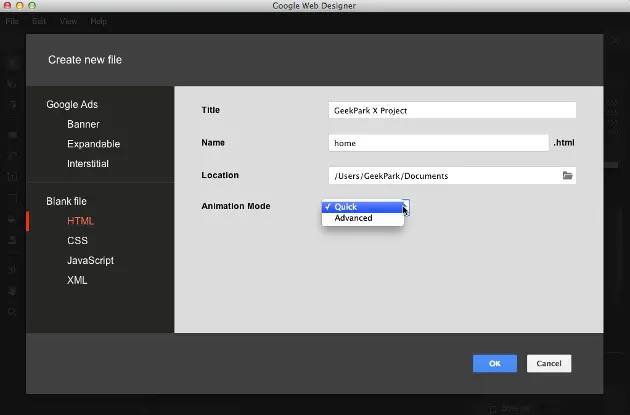Open the View menu
The height and width of the screenshot is (415, 630).
pyautogui.click(x=68, y=21)
